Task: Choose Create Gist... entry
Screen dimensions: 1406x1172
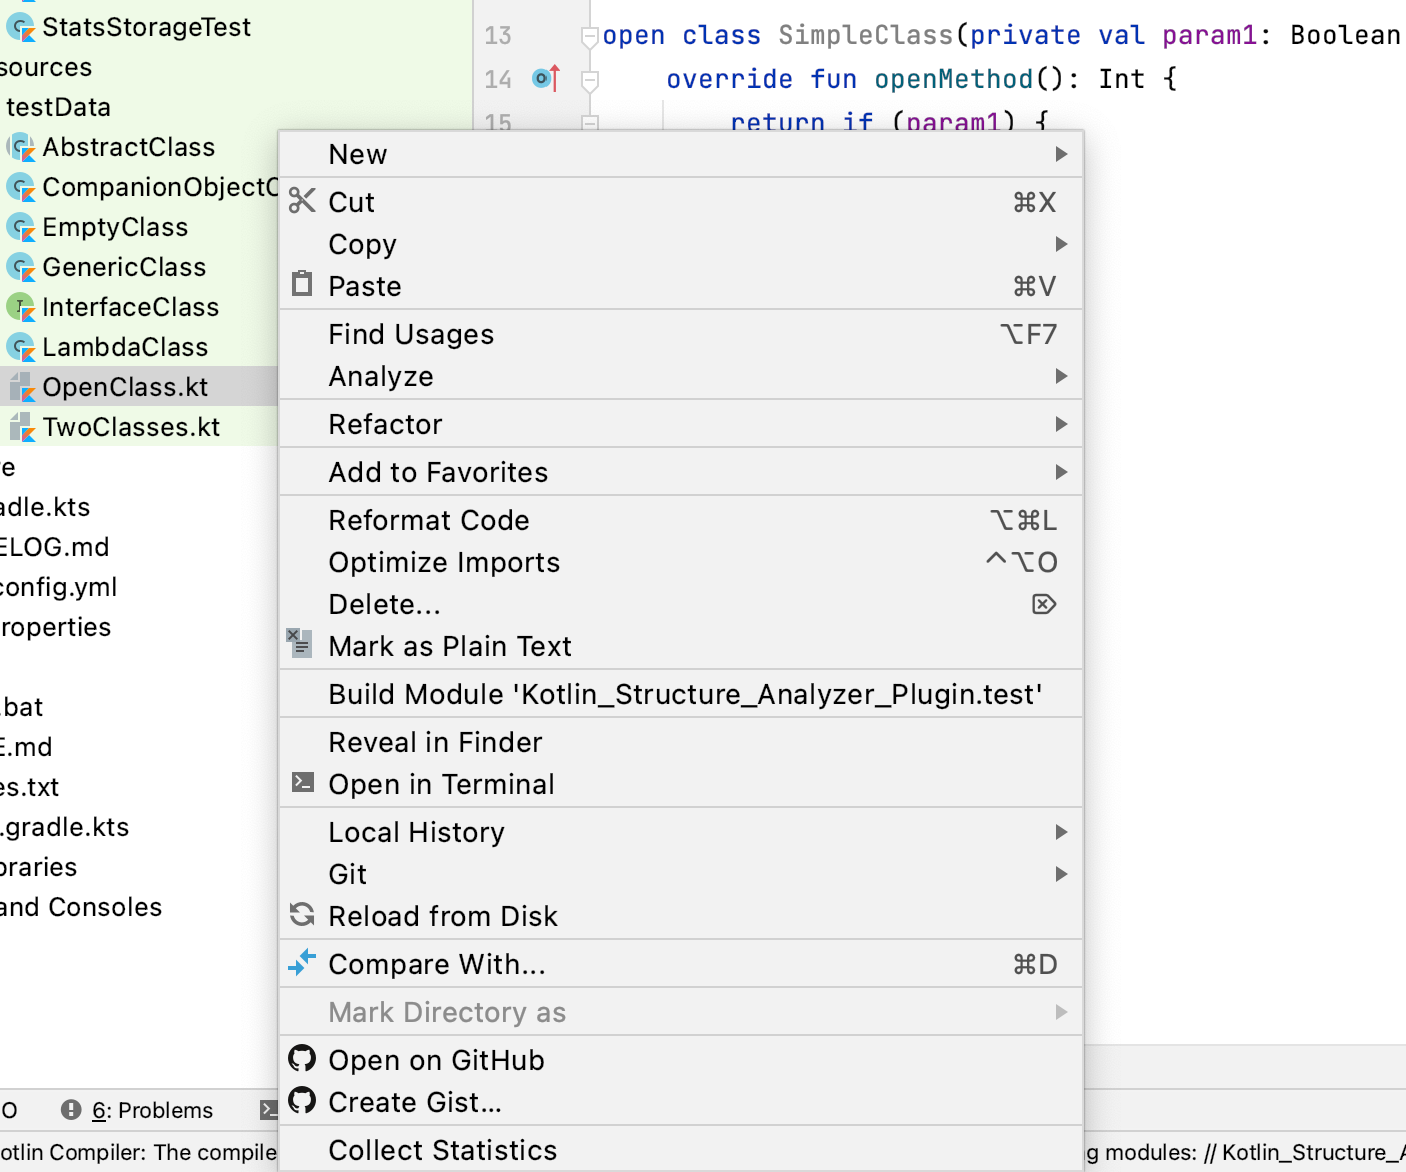Action: point(681,1102)
